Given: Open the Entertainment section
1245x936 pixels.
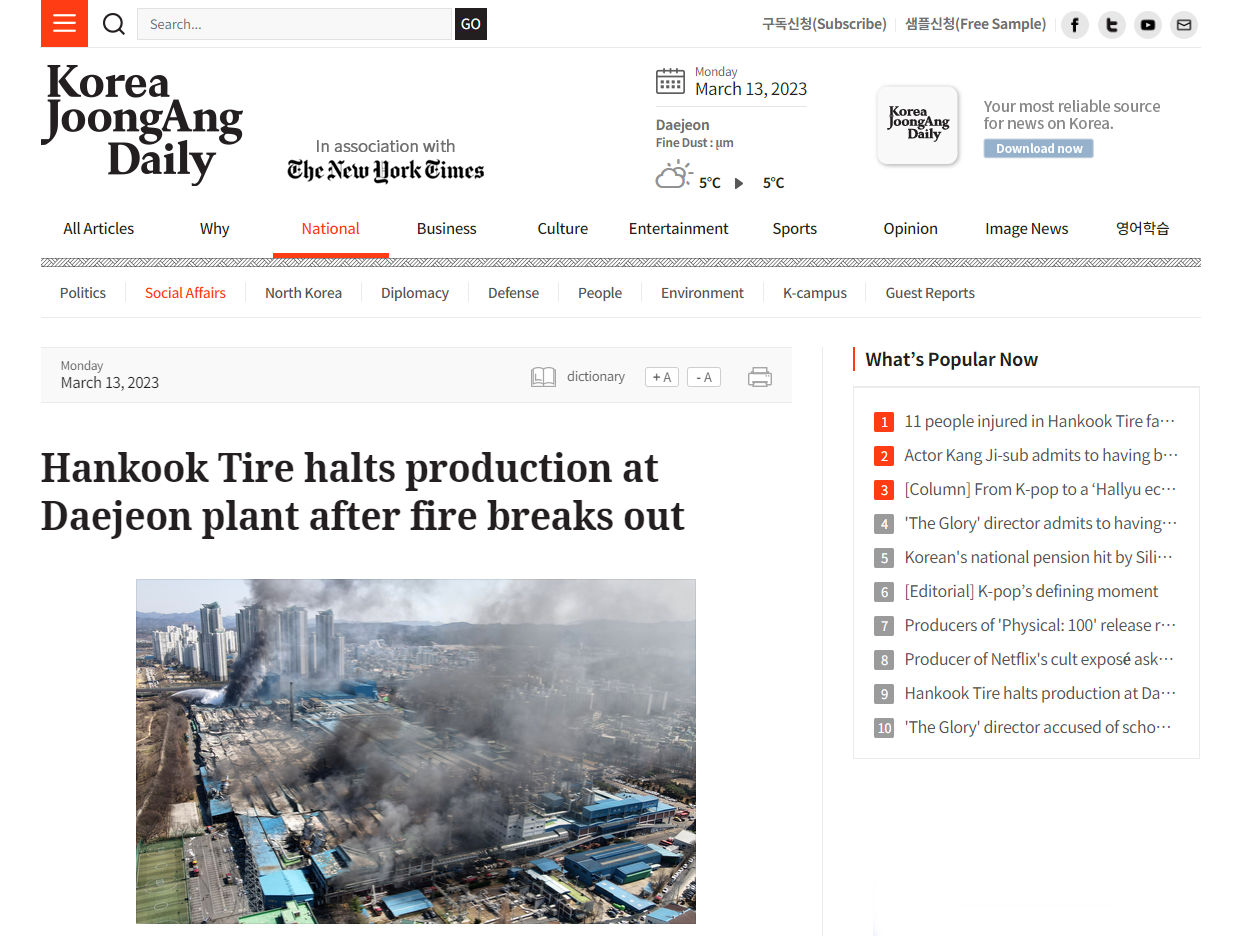Looking at the screenshot, I should click(679, 228).
